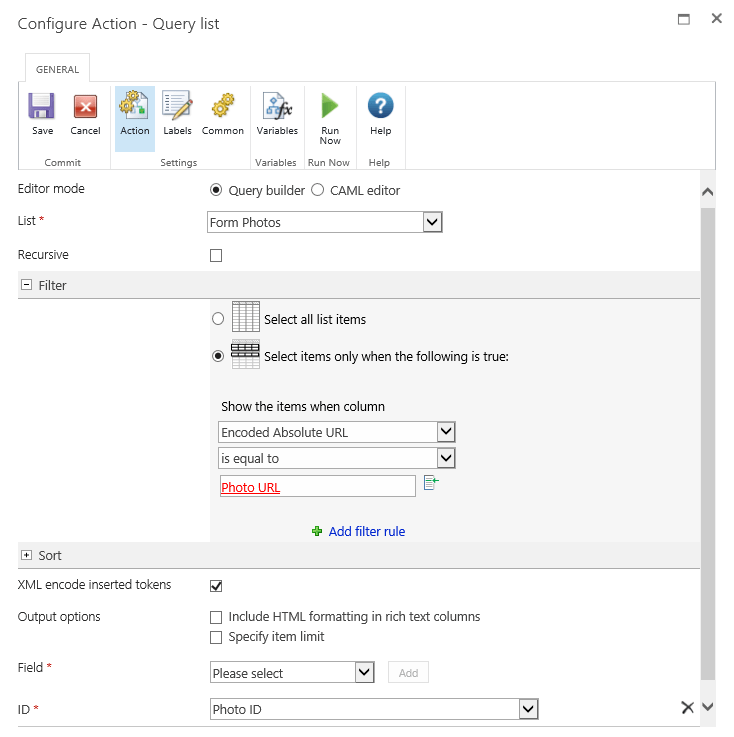Click the Save floppy disk icon

(42, 106)
